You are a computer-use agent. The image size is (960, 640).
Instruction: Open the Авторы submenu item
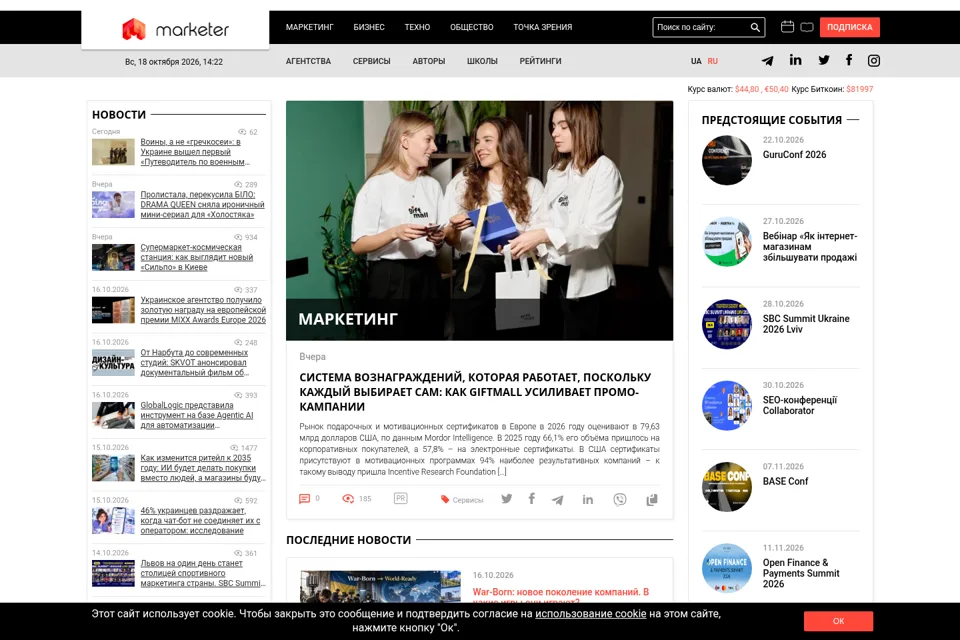tap(429, 61)
